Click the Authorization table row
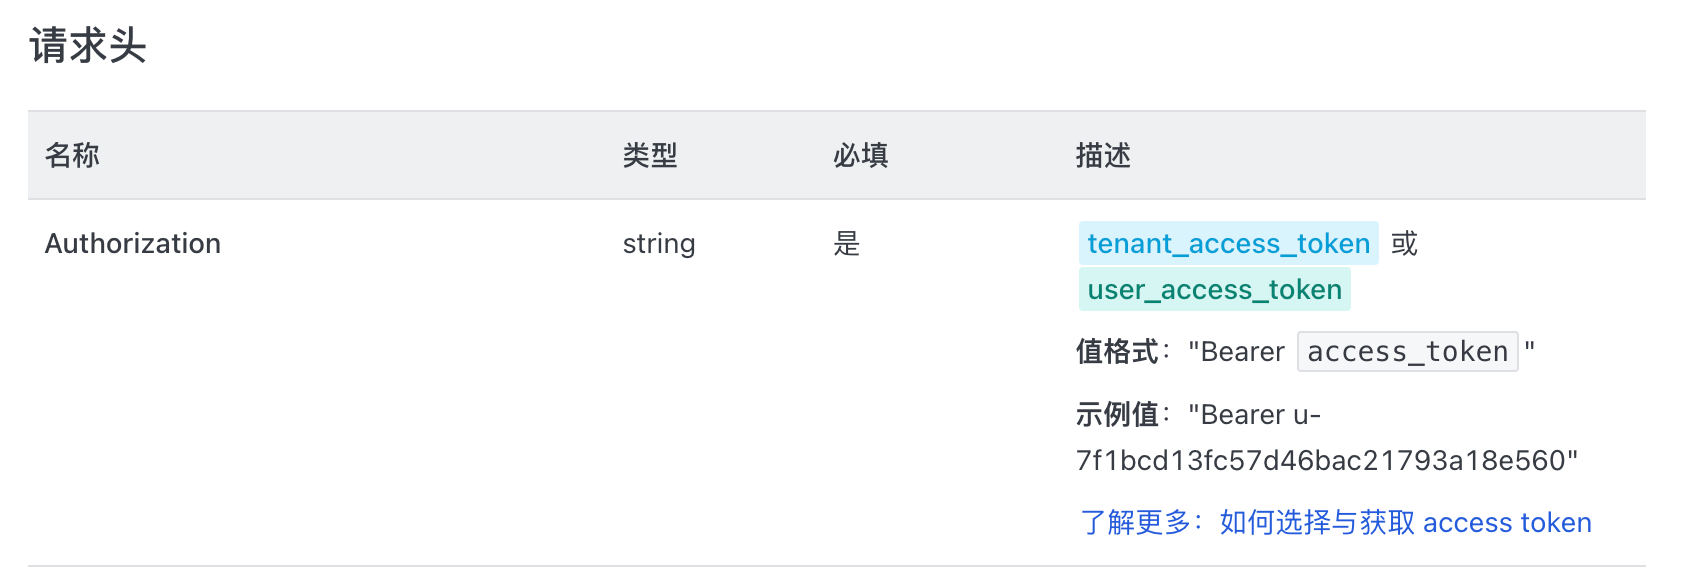The image size is (1684, 580). click(x=837, y=382)
